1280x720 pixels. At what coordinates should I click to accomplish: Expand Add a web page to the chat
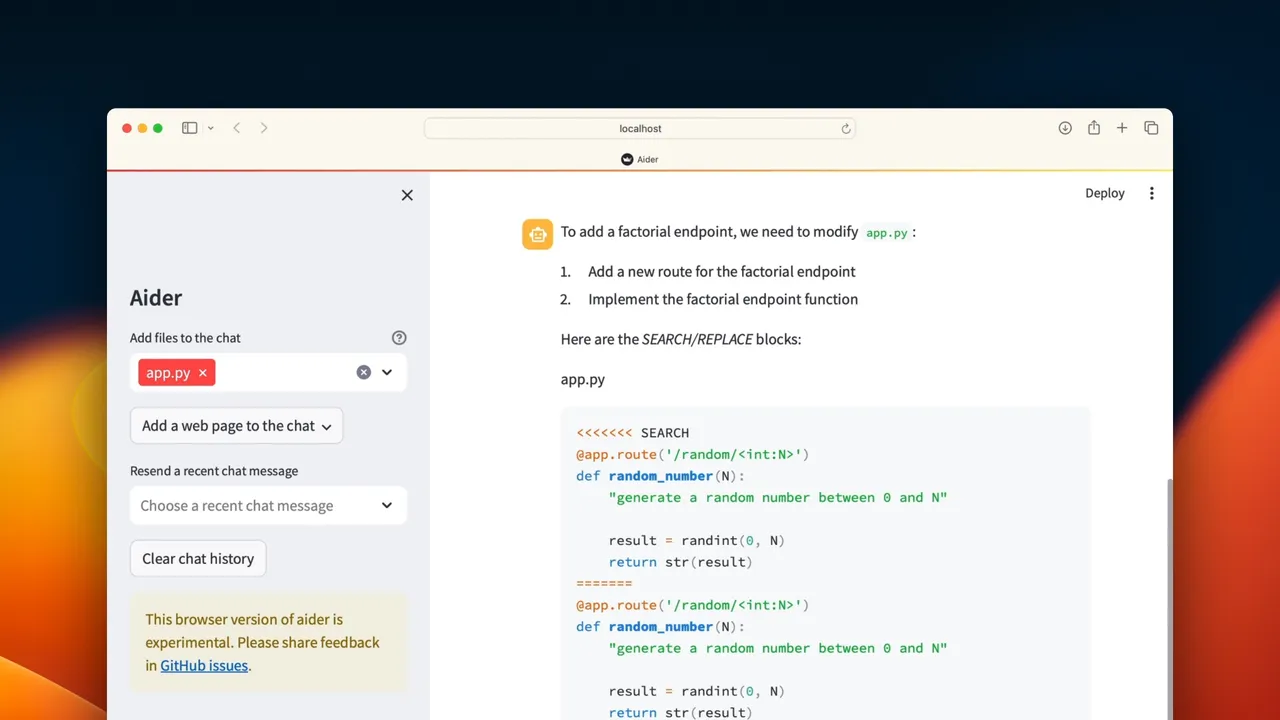pos(236,426)
